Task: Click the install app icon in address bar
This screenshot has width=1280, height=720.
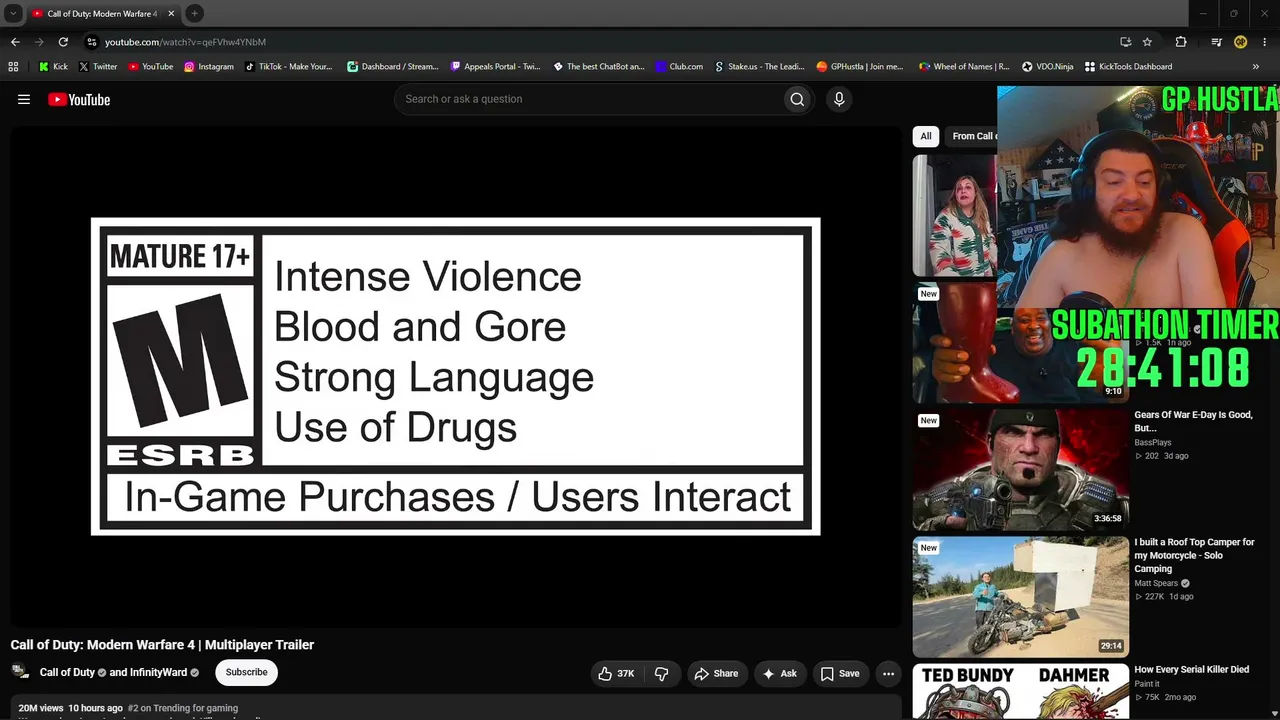Action: pyautogui.click(x=1125, y=42)
